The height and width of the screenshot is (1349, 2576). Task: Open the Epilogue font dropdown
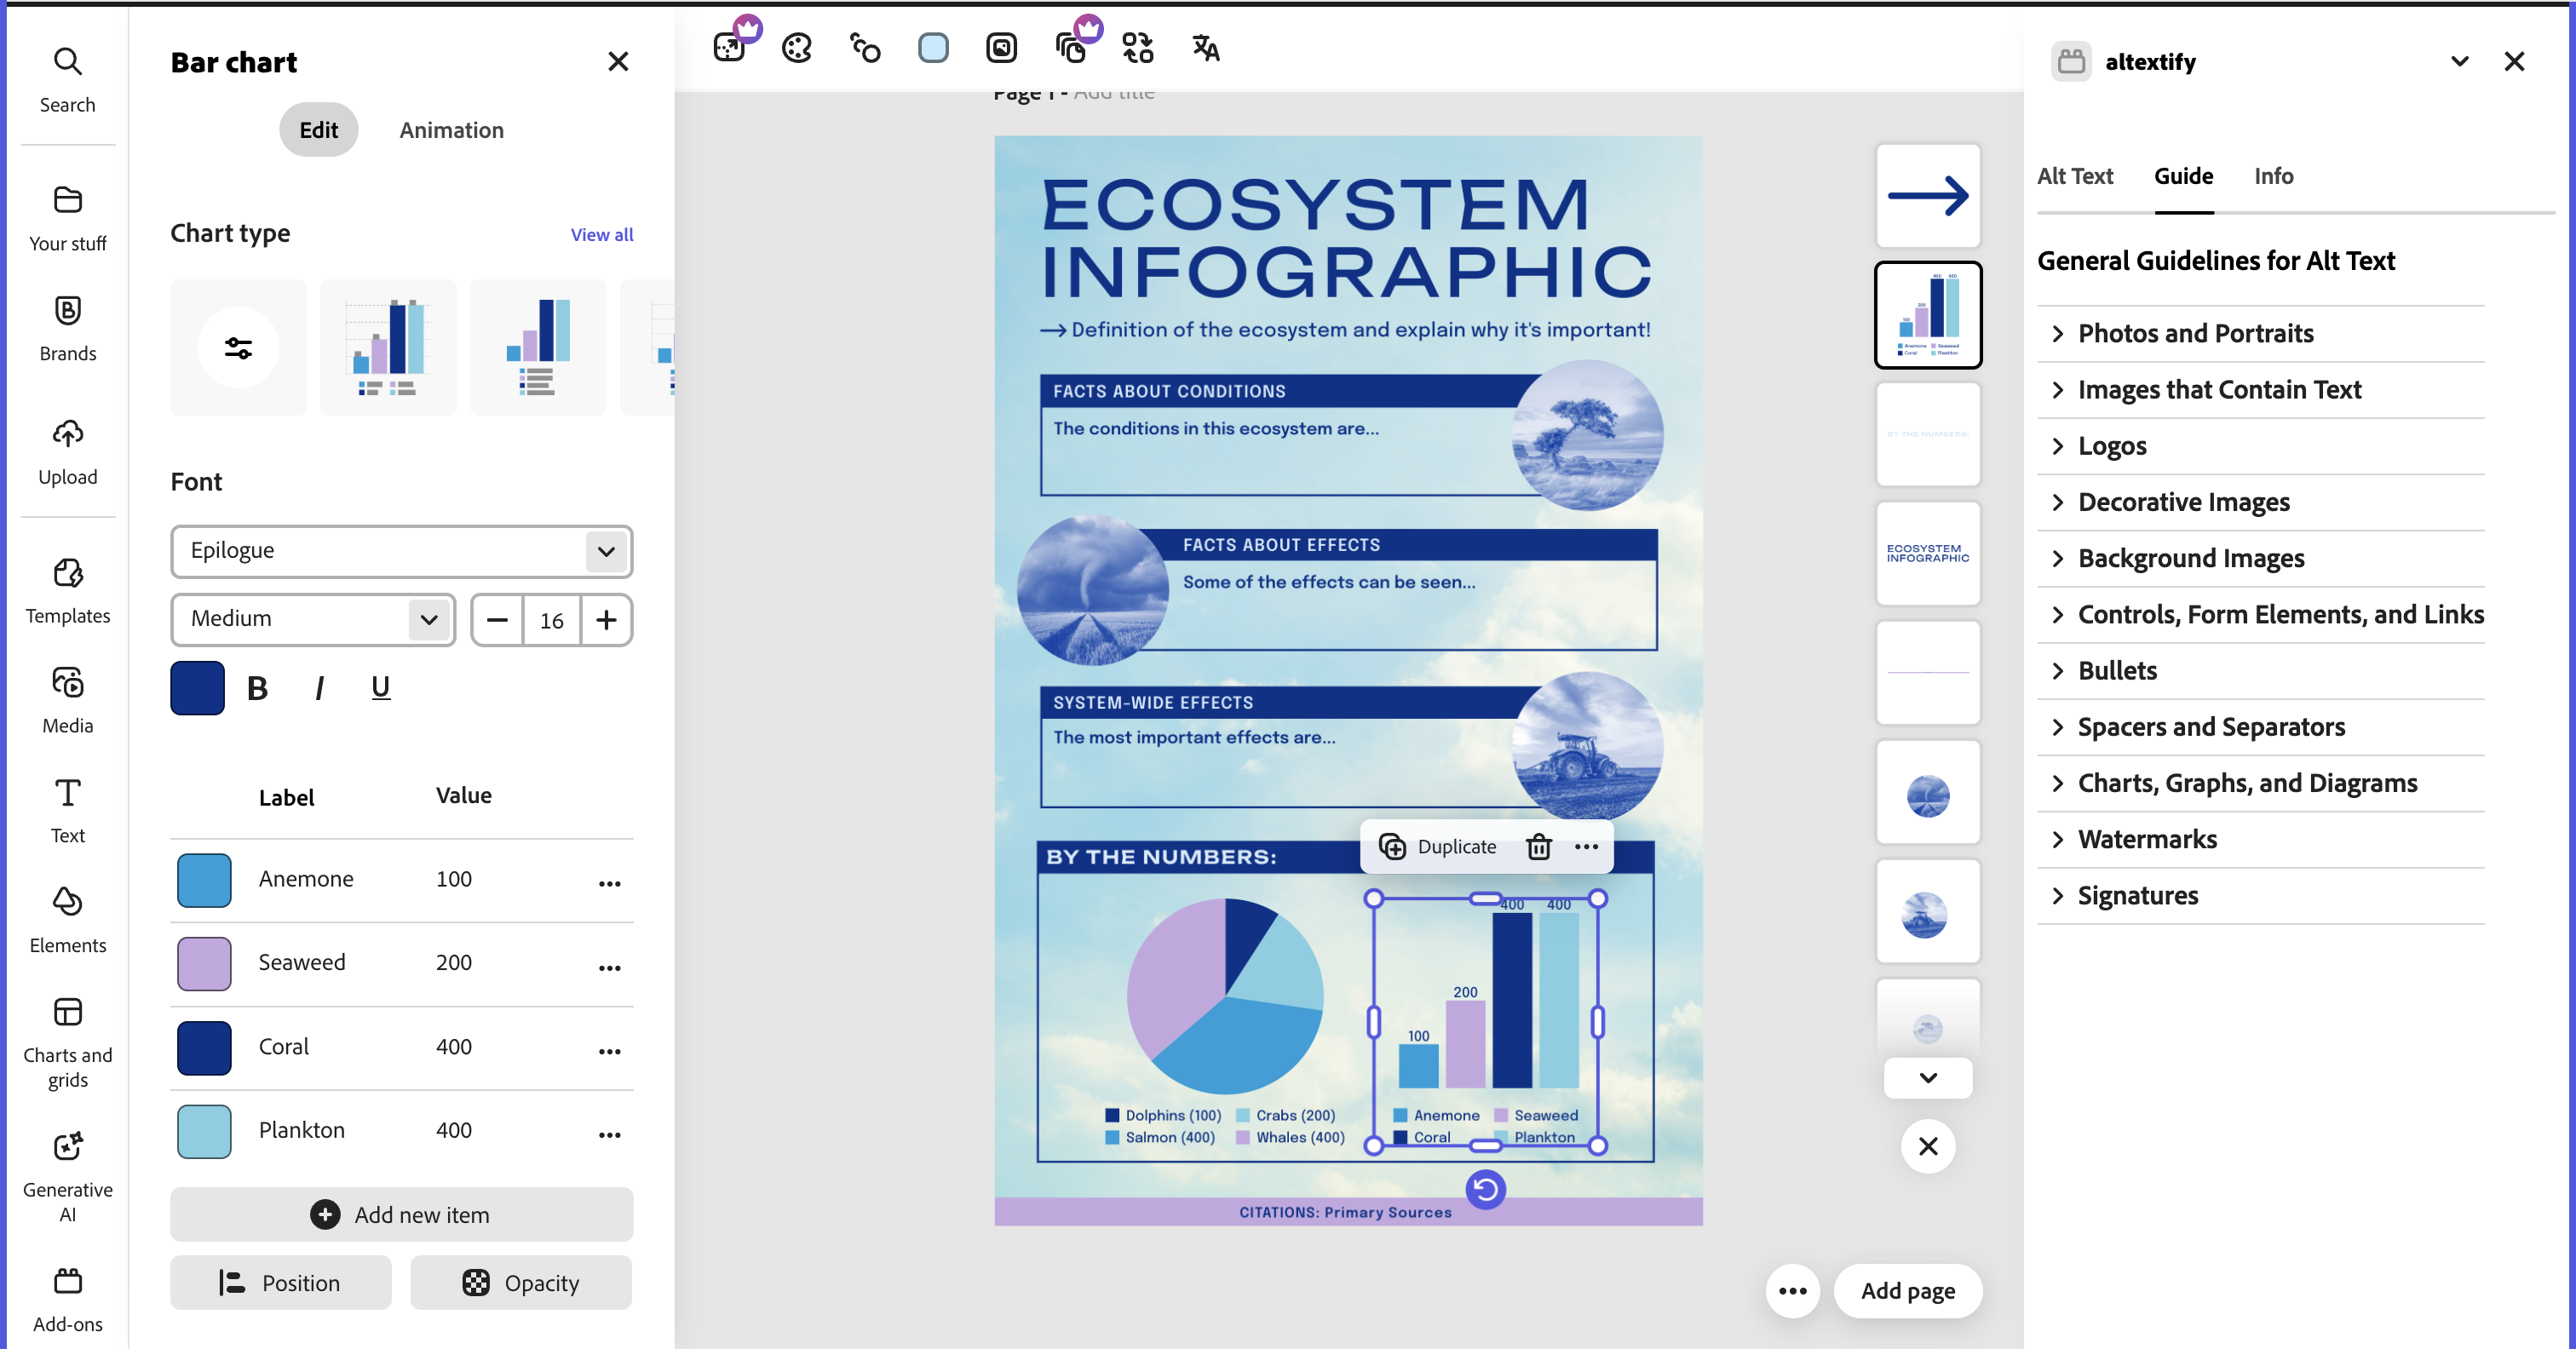[401, 551]
